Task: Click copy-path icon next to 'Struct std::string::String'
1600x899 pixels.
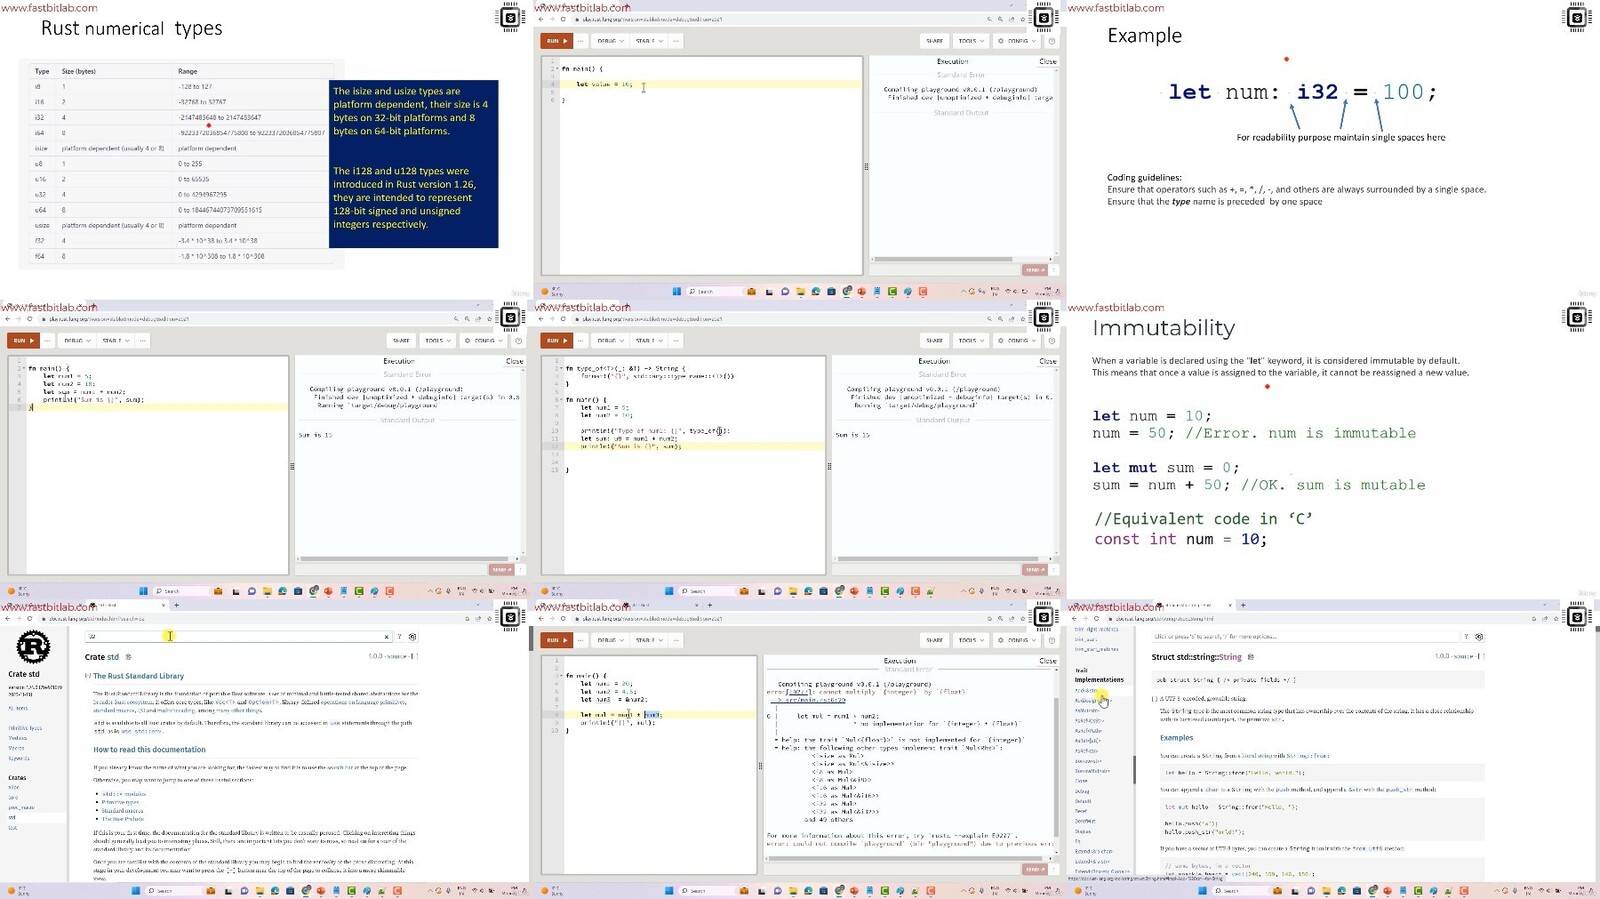Action: [x=1250, y=658]
